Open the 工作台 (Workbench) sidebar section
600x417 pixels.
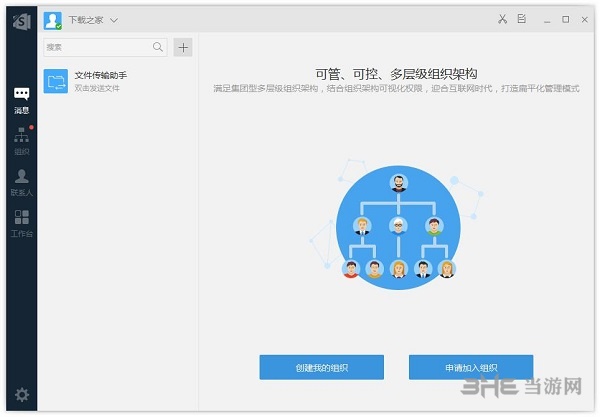[21, 221]
